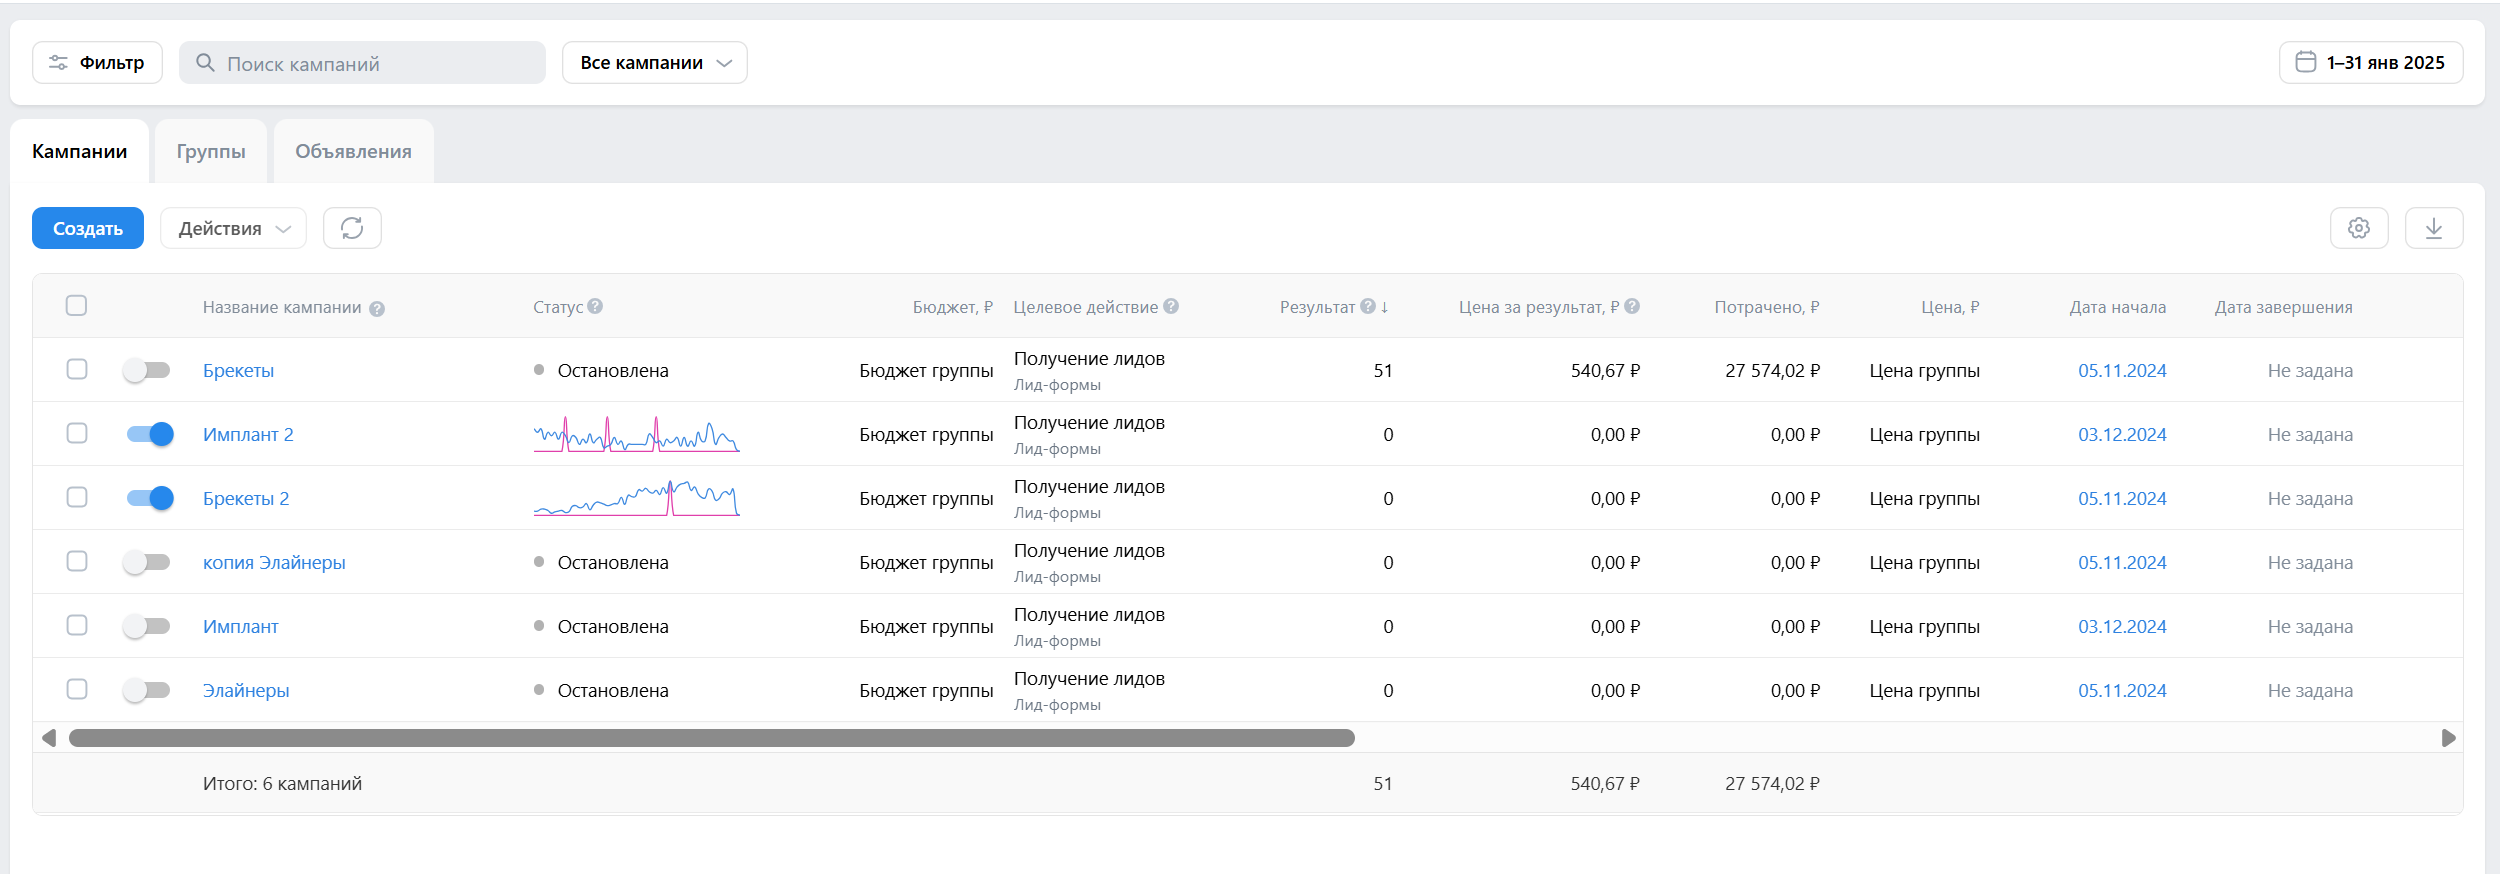Disable the Имплант 2 campaign toggle
Screen dimensions: 2500x874
coord(150,435)
